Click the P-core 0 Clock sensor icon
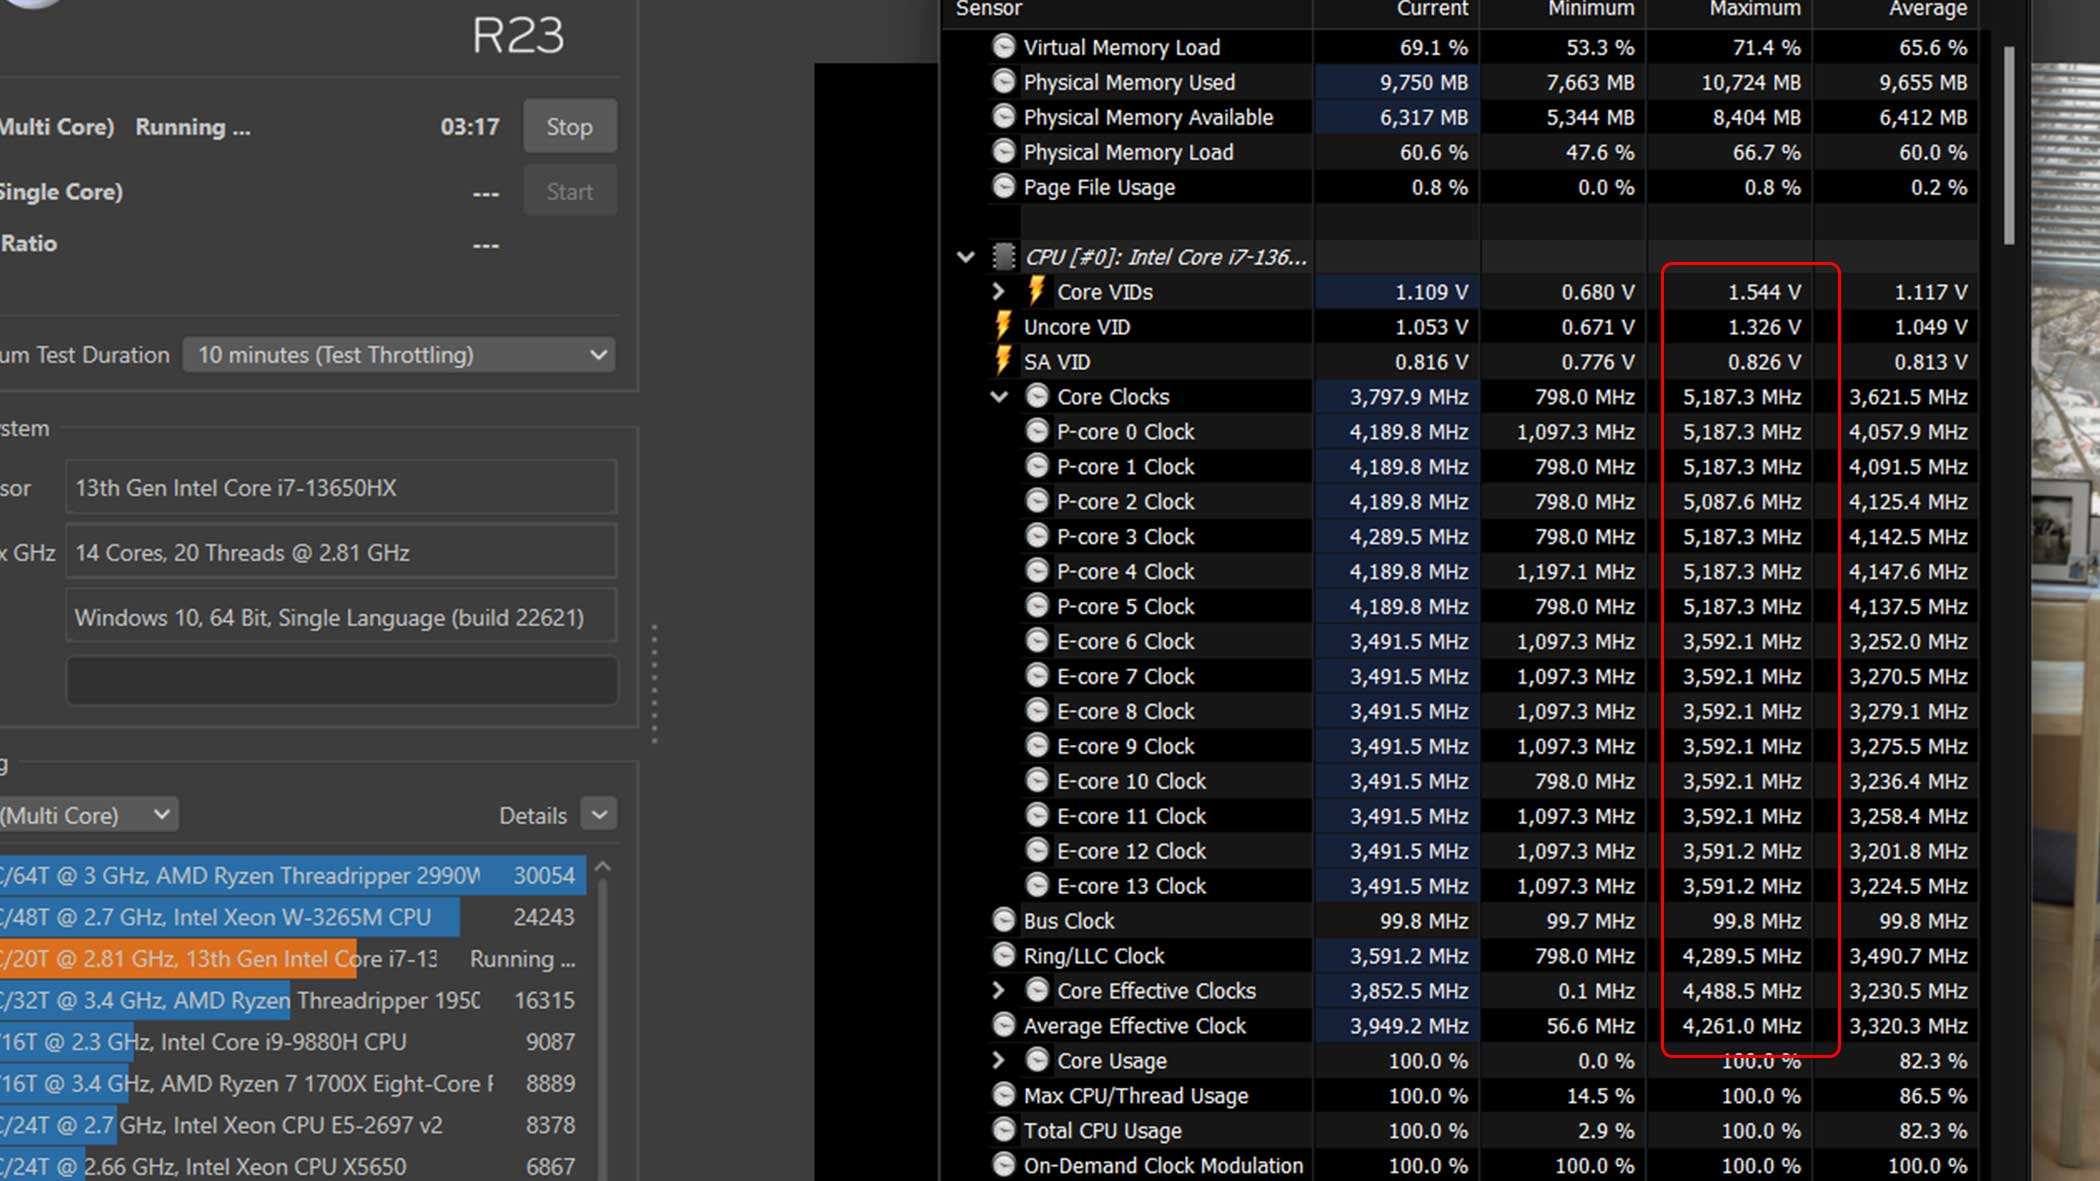 click(x=1037, y=431)
